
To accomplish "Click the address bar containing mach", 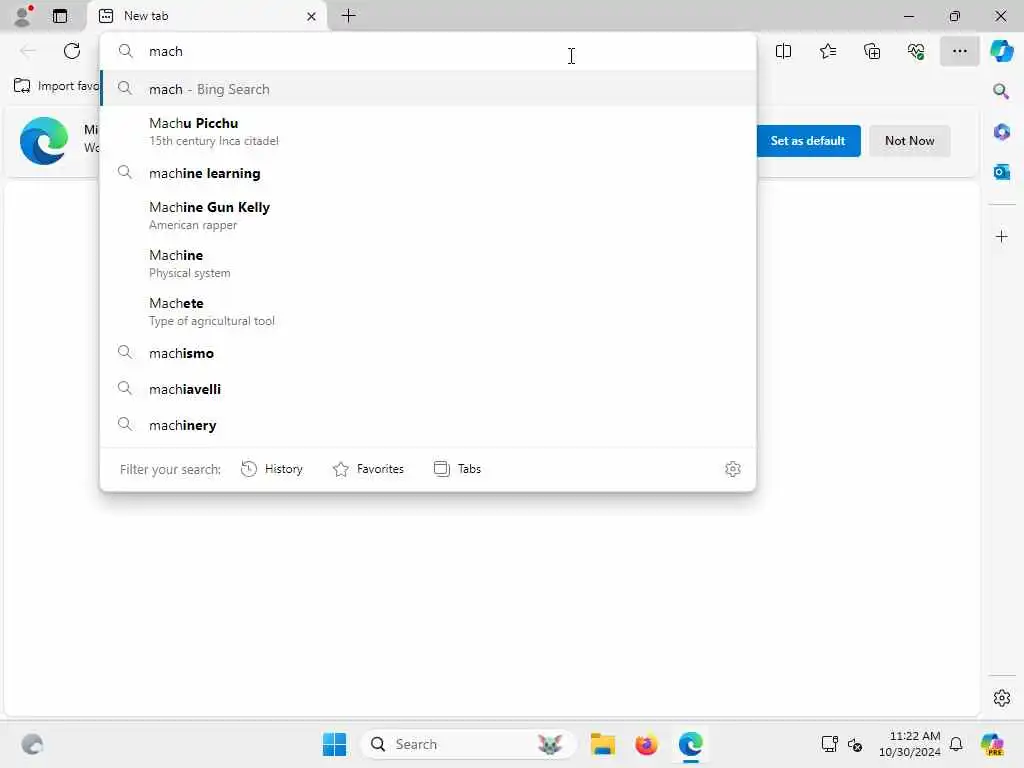I will point(428,51).
